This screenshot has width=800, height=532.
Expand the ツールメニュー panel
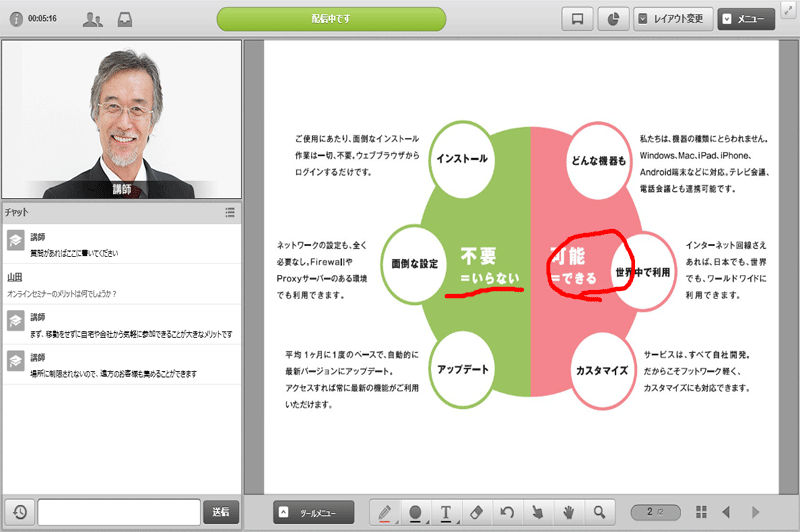[313, 512]
